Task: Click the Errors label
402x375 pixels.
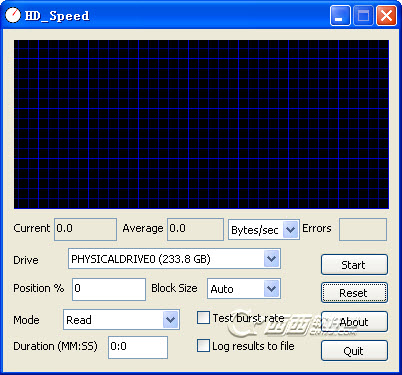Action: coord(317,228)
